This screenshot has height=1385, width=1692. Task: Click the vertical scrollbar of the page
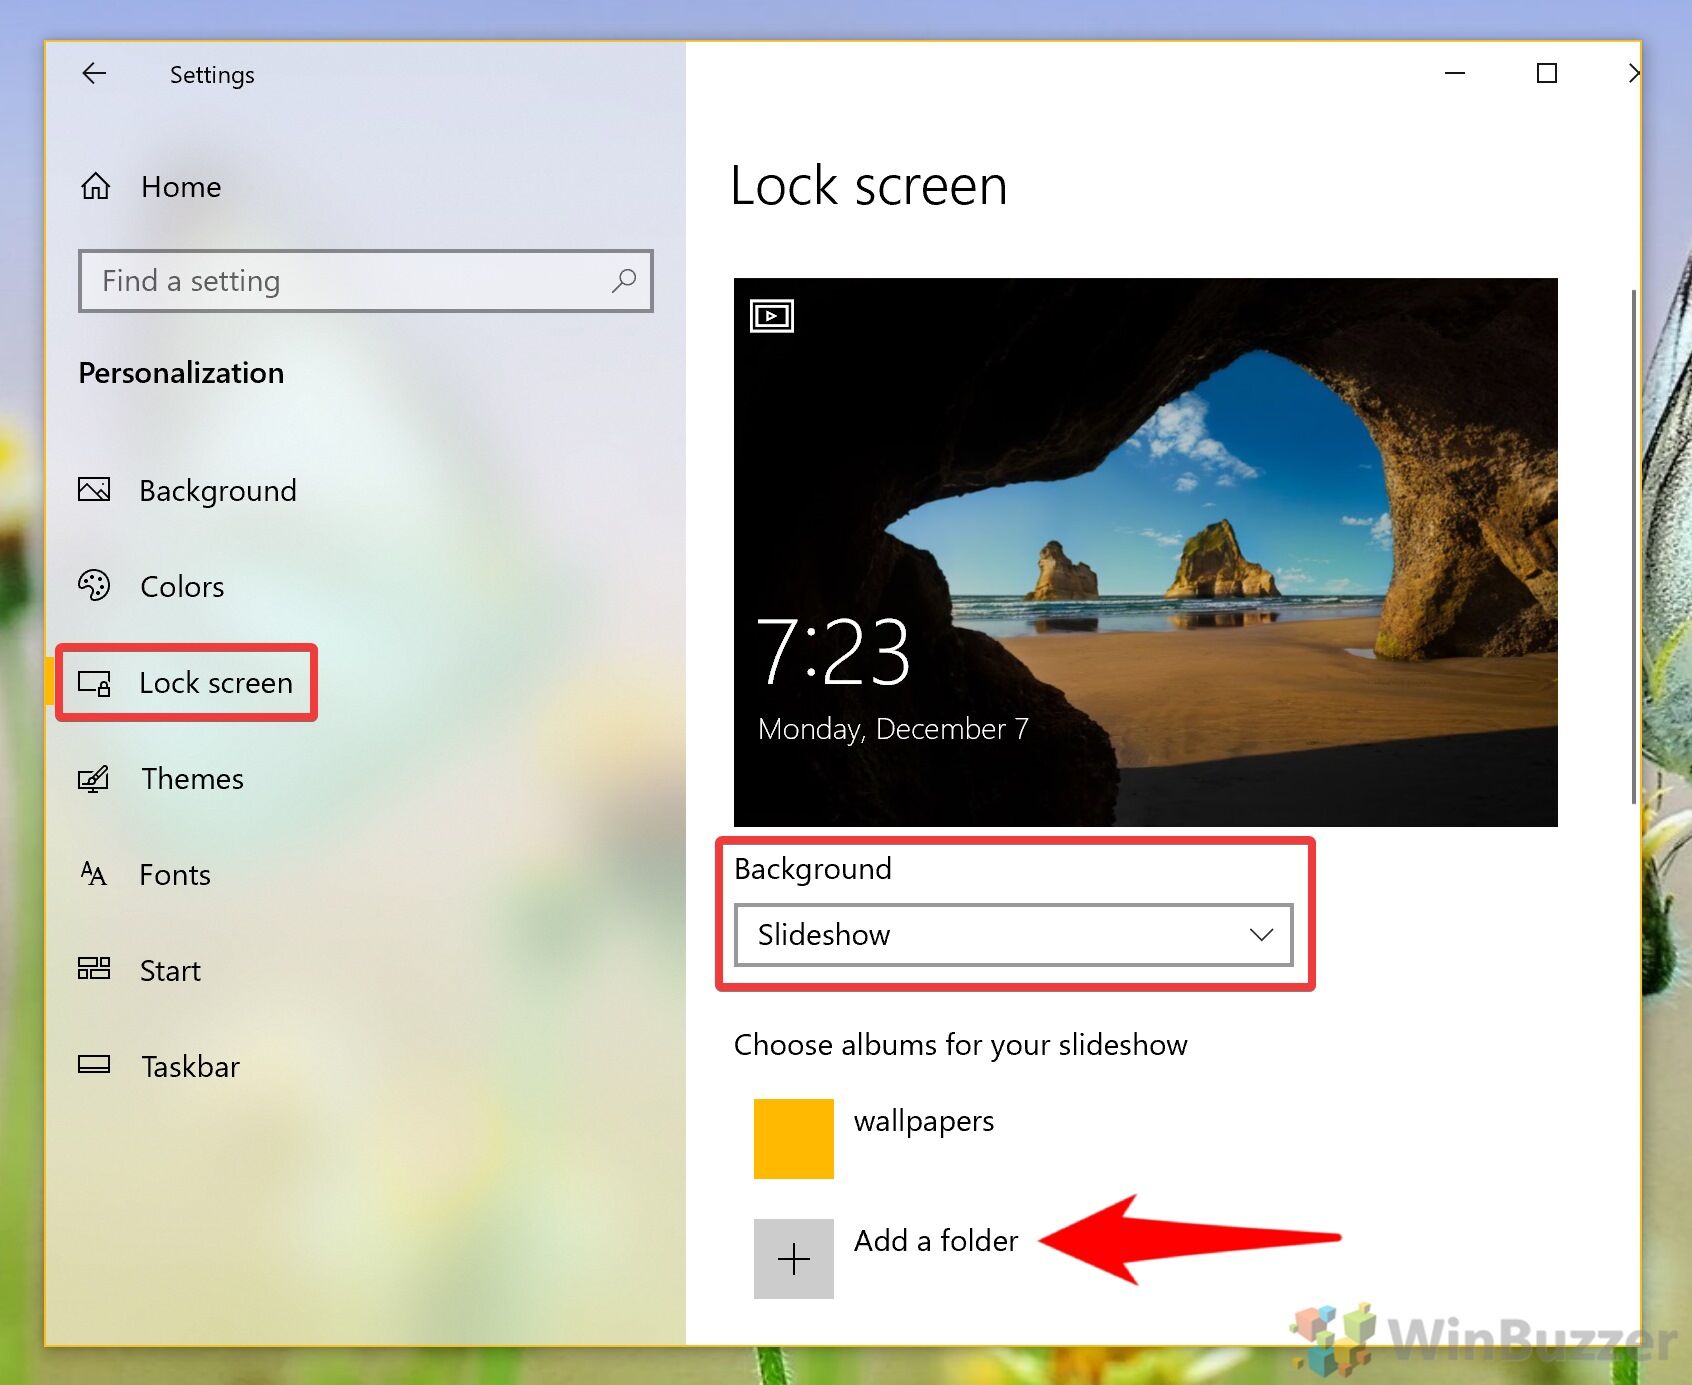coord(1633,546)
